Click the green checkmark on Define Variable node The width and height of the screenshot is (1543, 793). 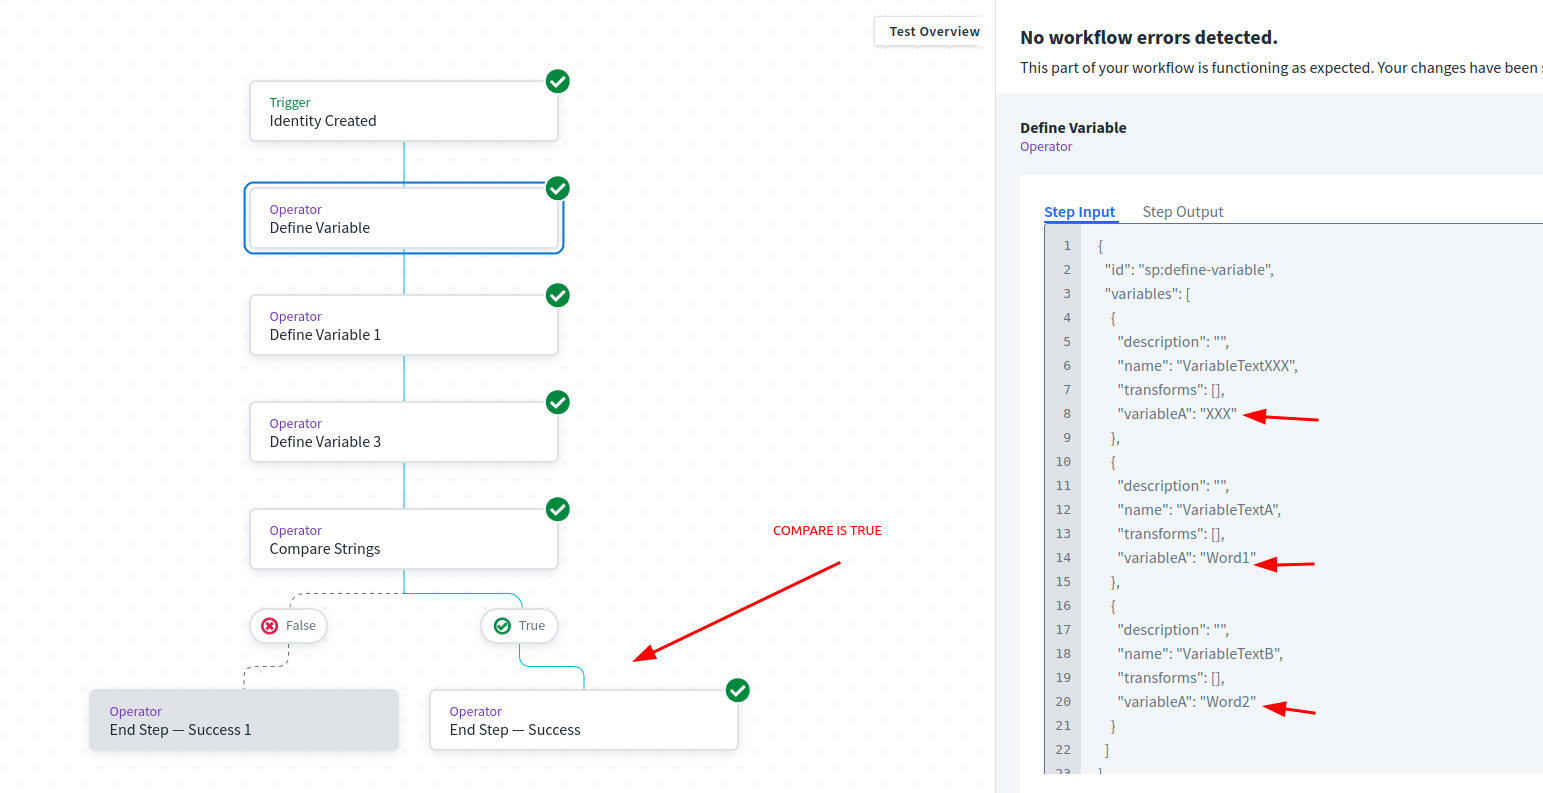tap(558, 188)
